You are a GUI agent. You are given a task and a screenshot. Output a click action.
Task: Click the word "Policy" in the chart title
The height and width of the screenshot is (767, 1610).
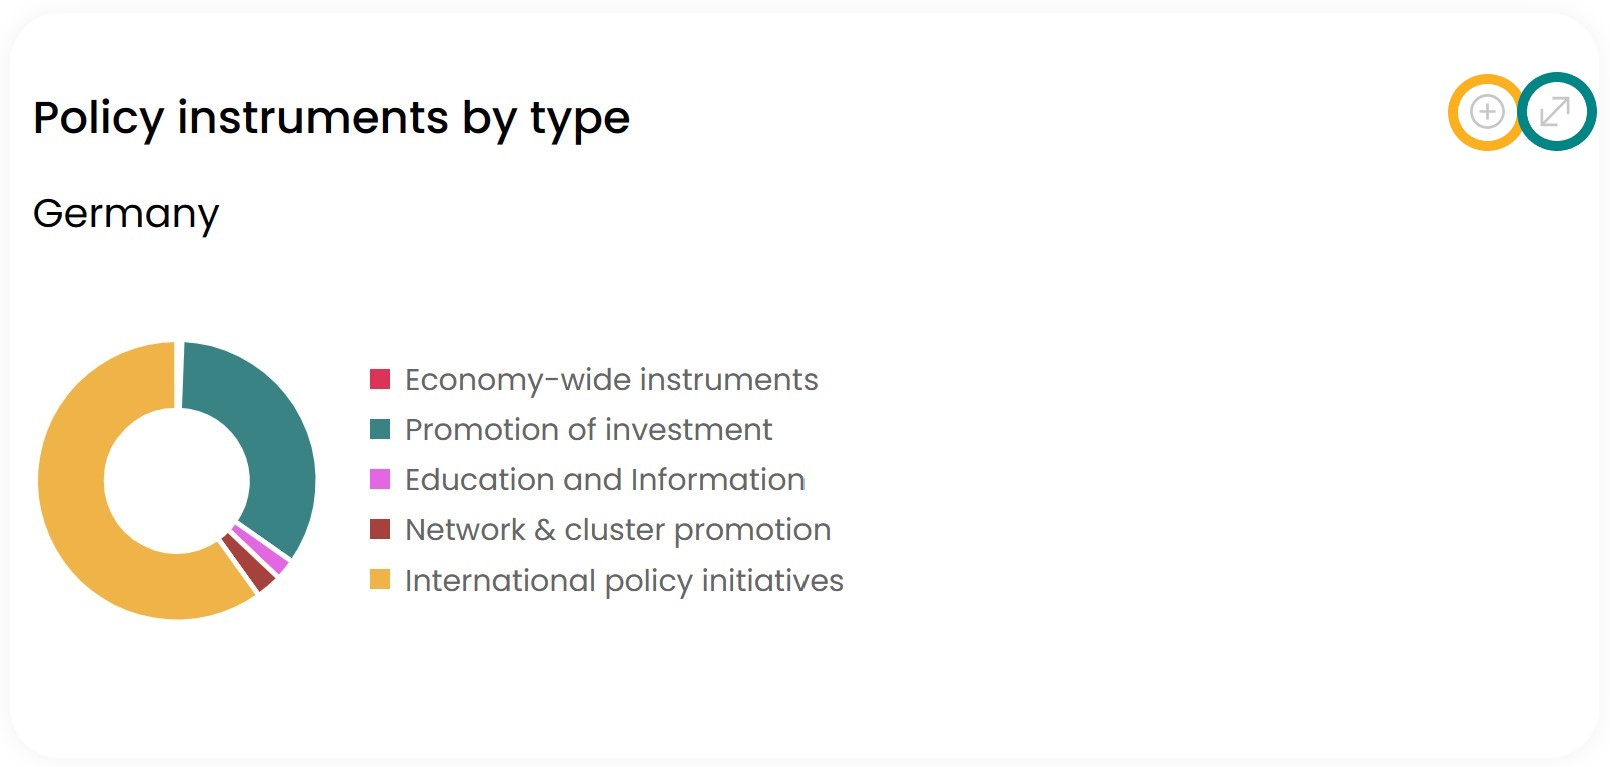[x=98, y=118]
